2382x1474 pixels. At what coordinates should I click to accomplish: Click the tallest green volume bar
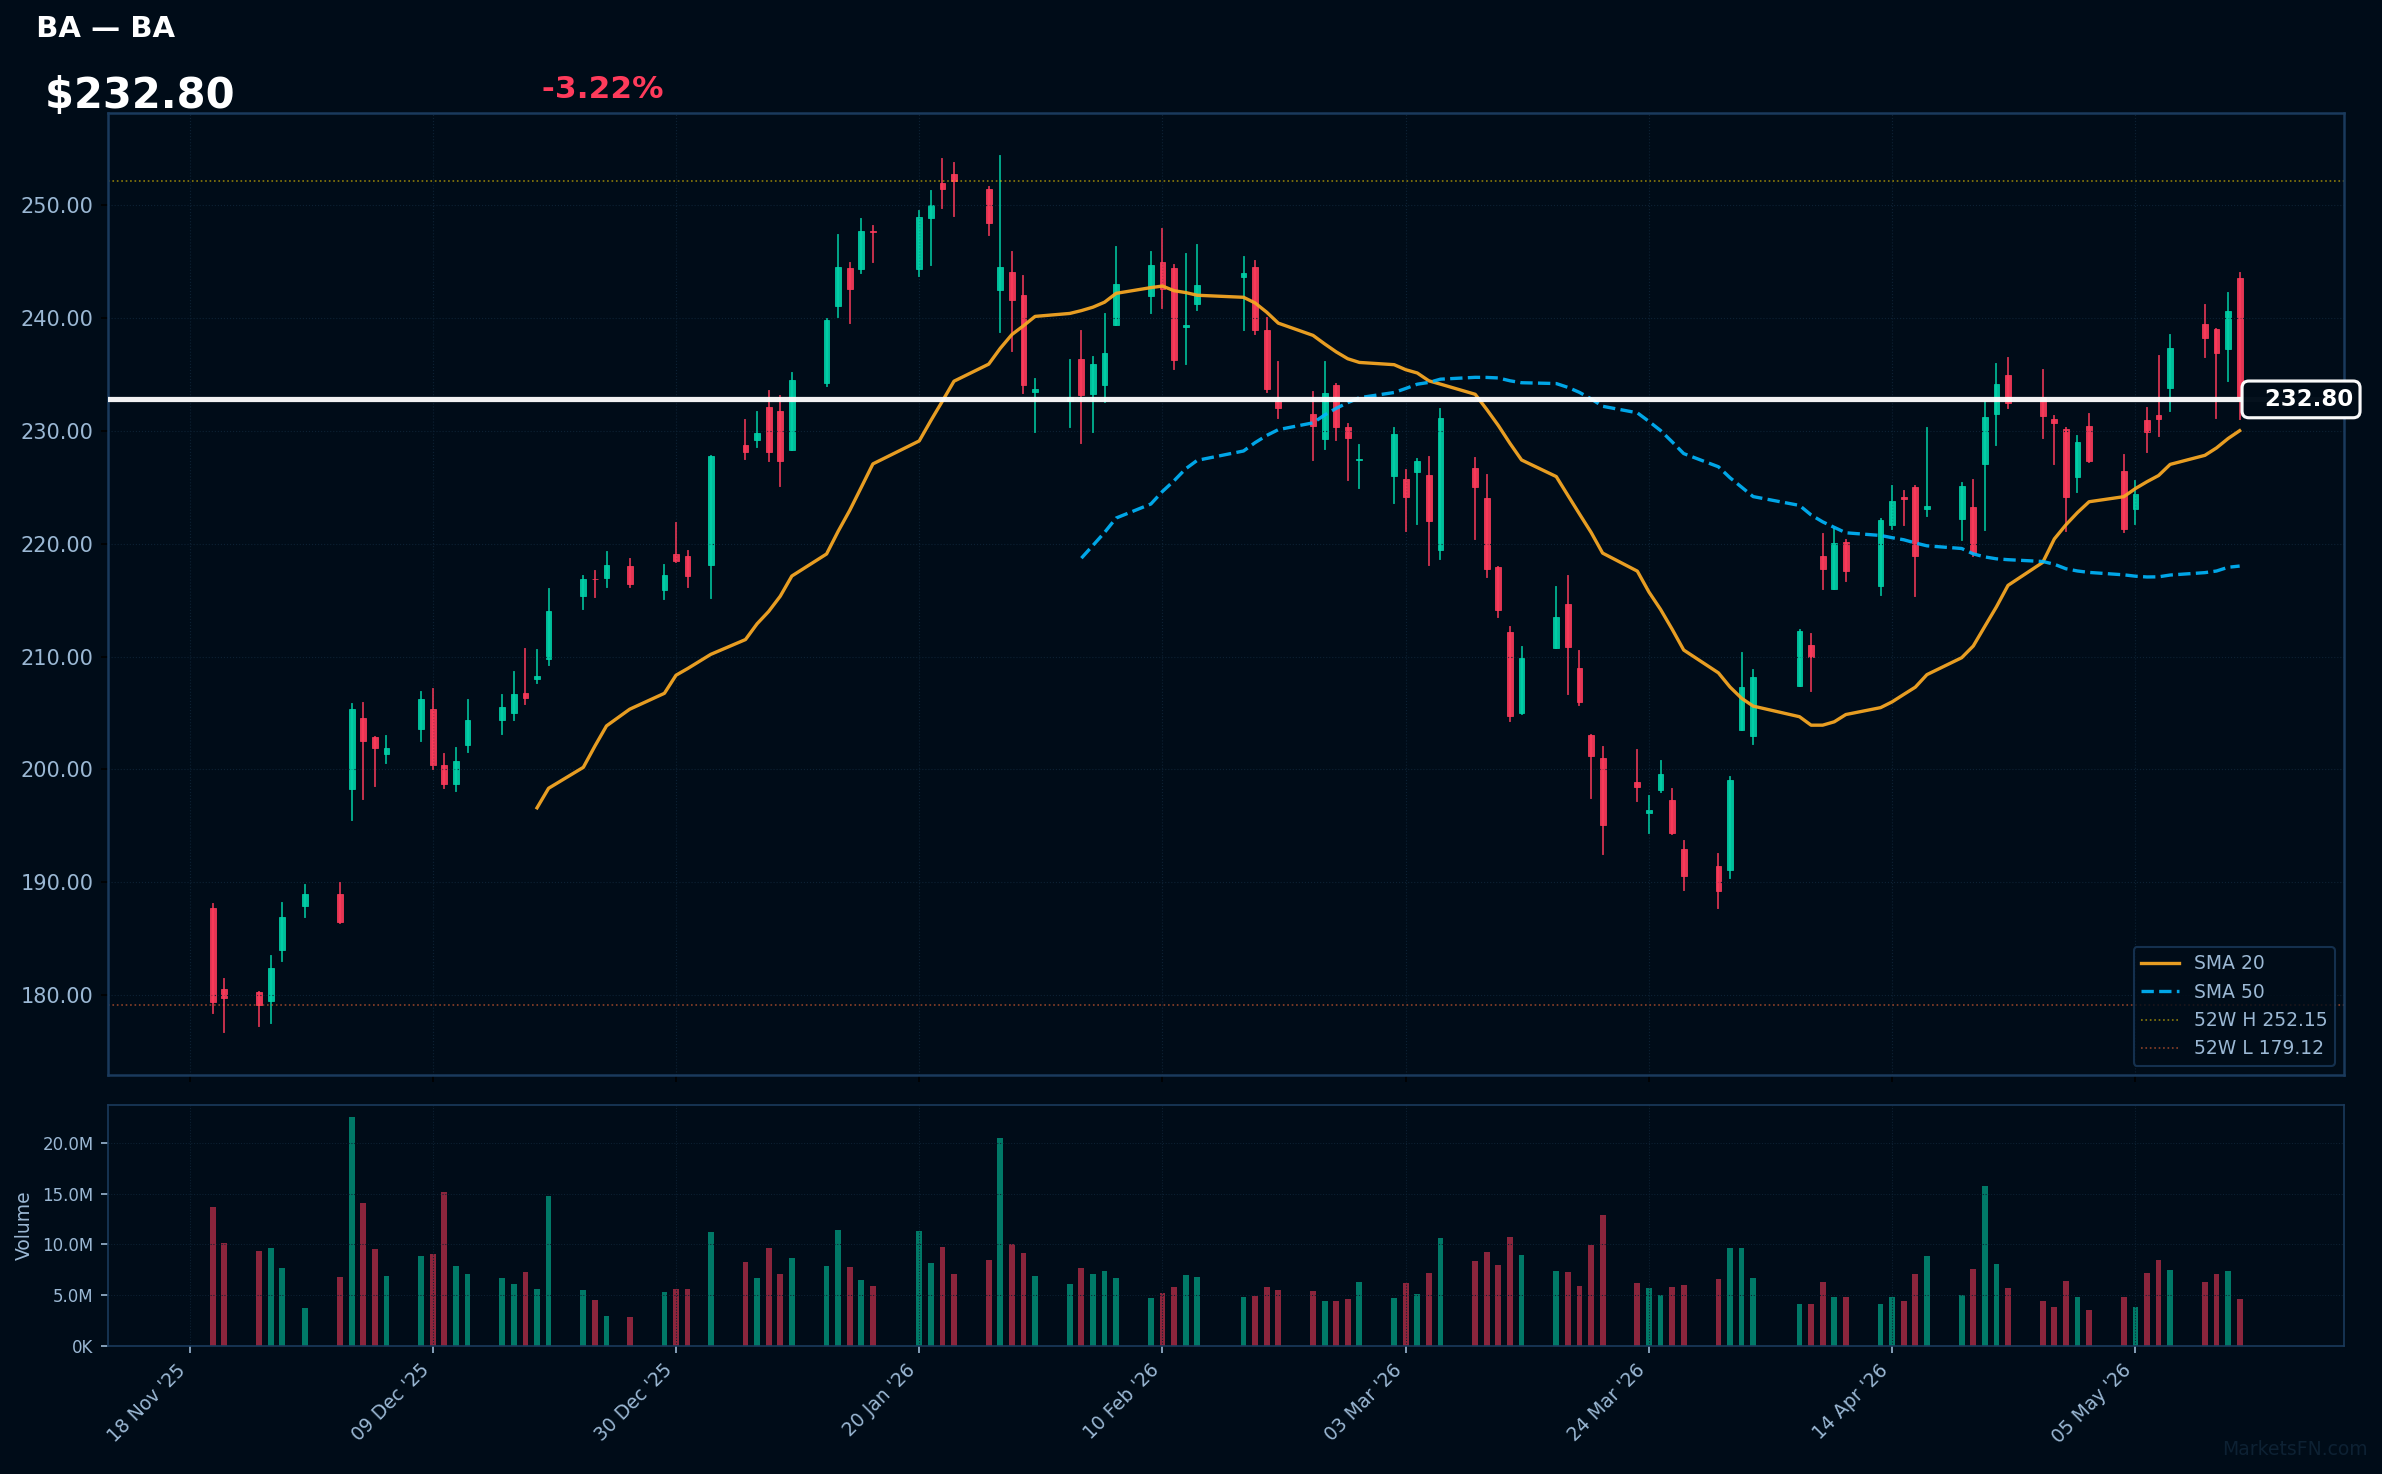tap(352, 1231)
